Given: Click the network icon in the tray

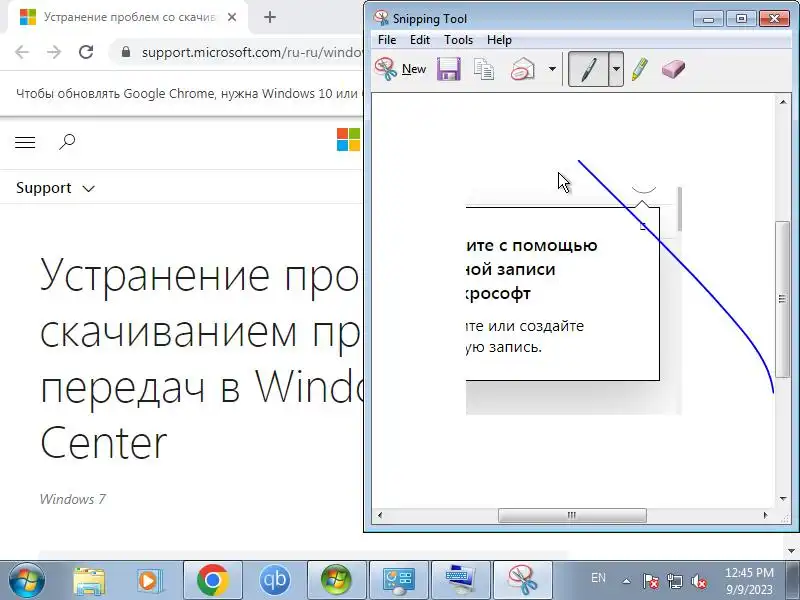Looking at the screenshot, I should (675, 581).
